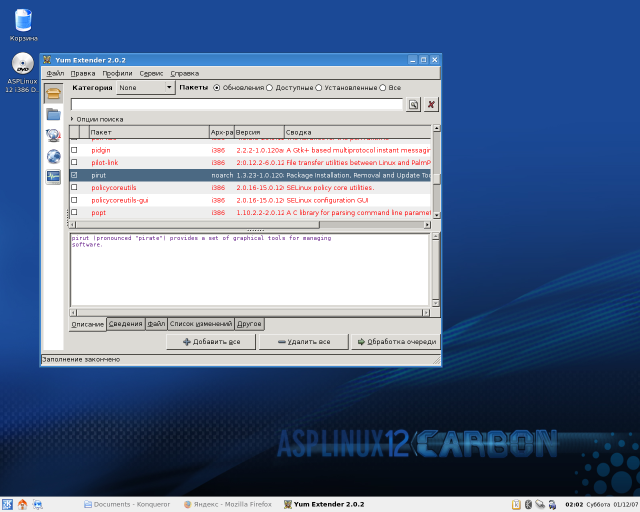Select the Available packages radio button
This screenshot has width=640, height=512.
pyautogui.click(x=269, y=88)
